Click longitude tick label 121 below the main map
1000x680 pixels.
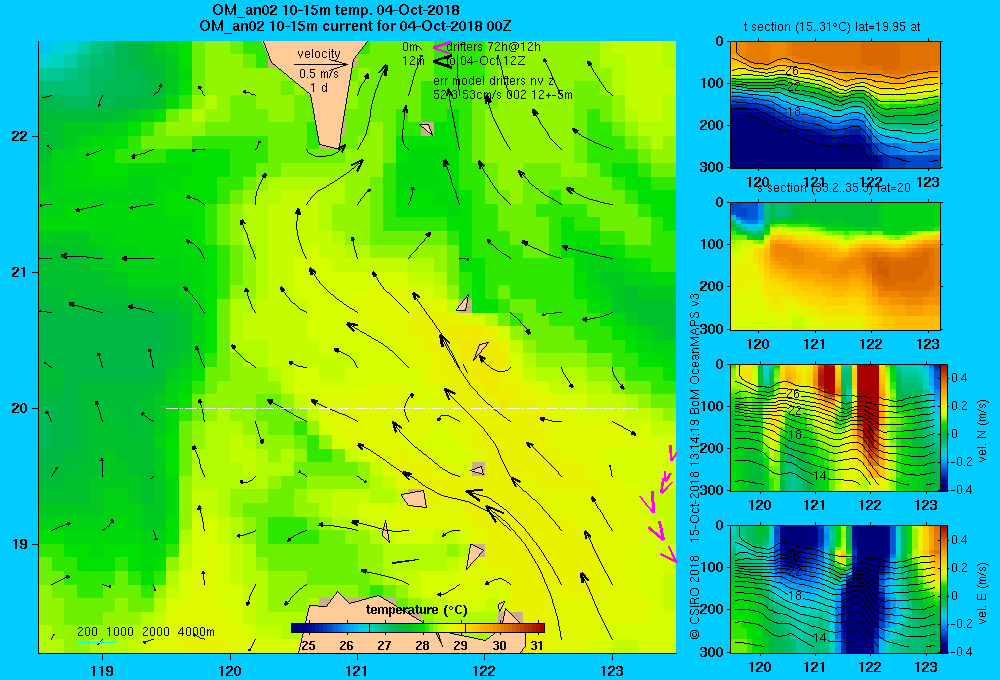point(357,670)
